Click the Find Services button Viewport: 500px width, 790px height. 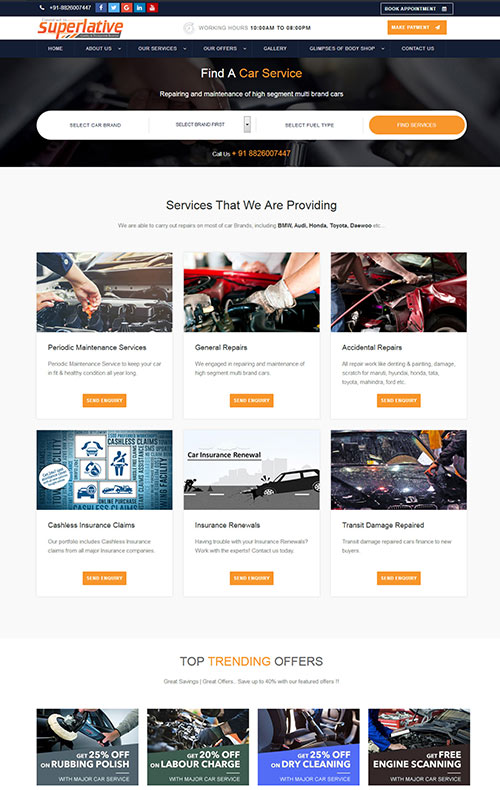[x=416, y=125]
